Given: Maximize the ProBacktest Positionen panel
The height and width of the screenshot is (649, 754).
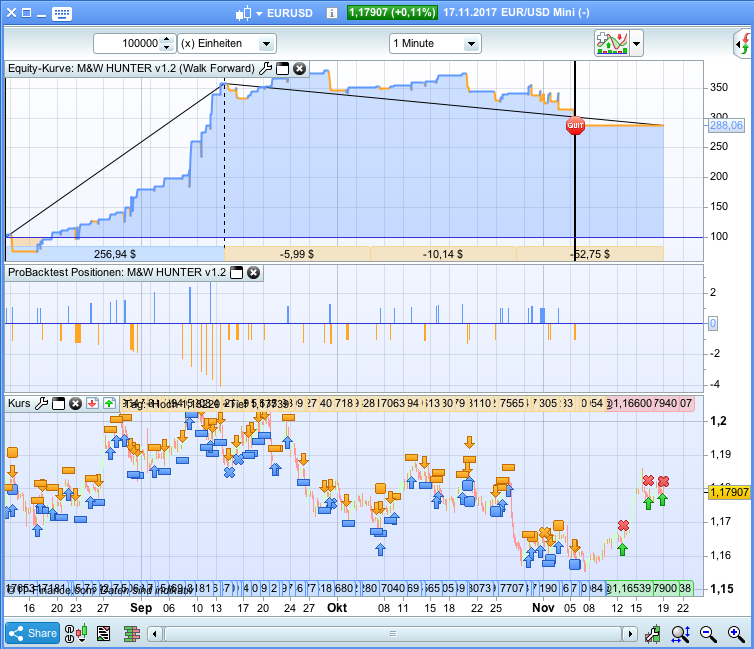Looking at the screenshot, I should (x=237, y=272).
